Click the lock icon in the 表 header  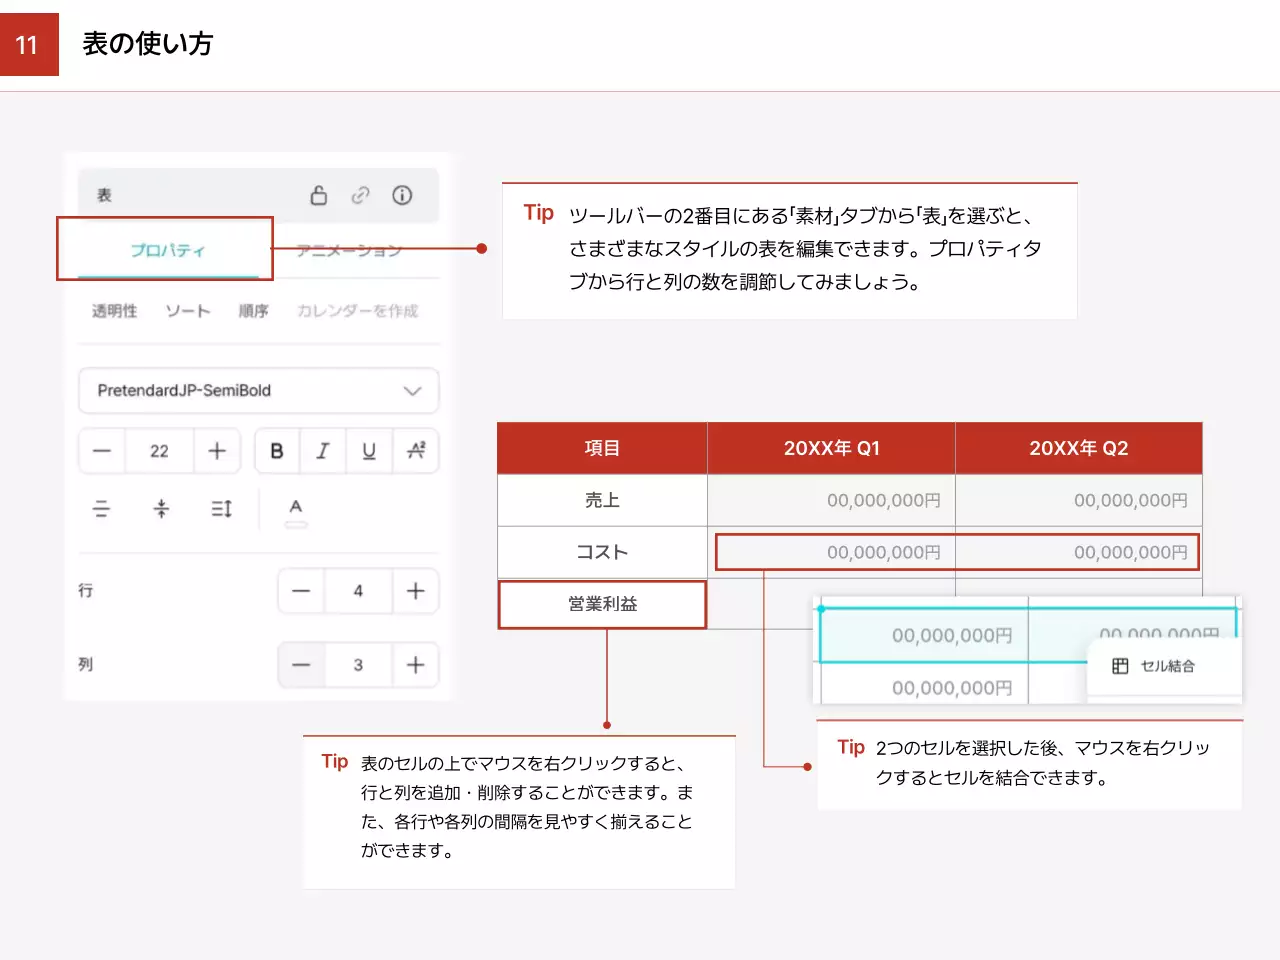[318, 195]
